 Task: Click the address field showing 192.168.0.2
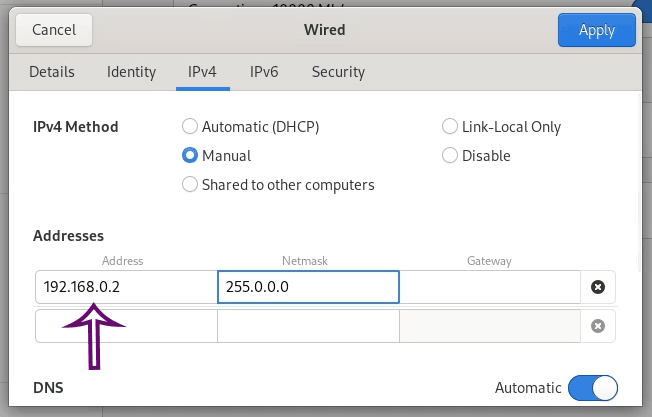coord(126,287)
